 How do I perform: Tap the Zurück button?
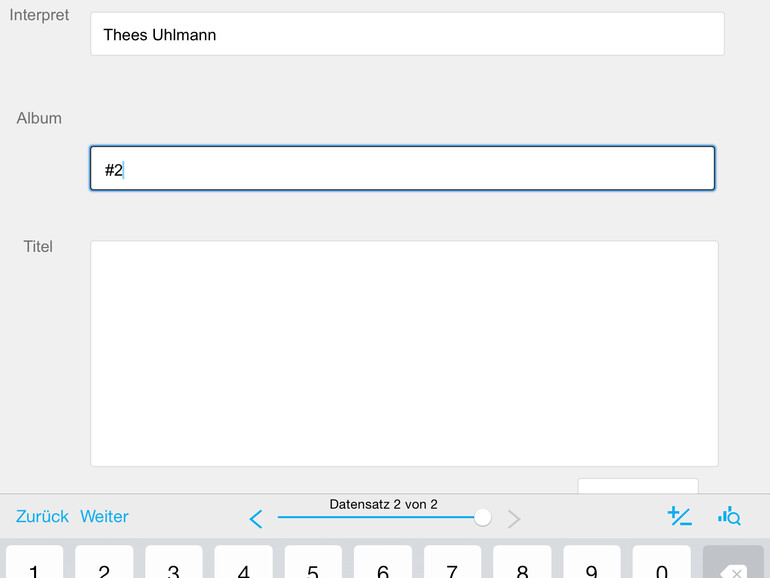point(42,517)
